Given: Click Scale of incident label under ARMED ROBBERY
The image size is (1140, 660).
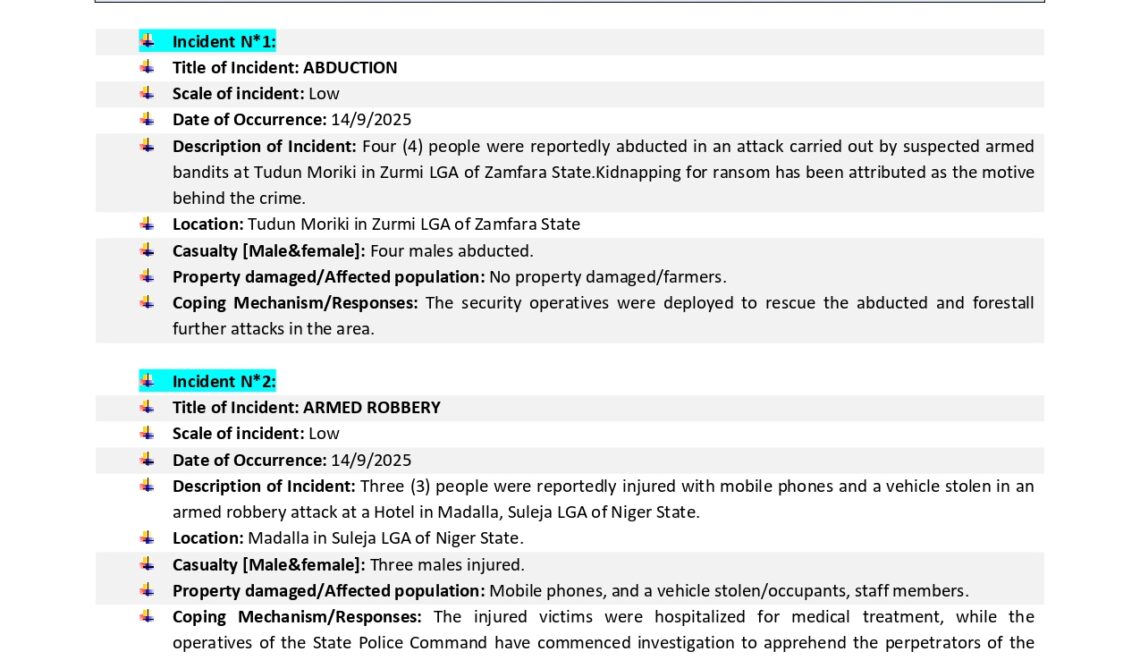Looking at the screenshot, I should [238, 434].
